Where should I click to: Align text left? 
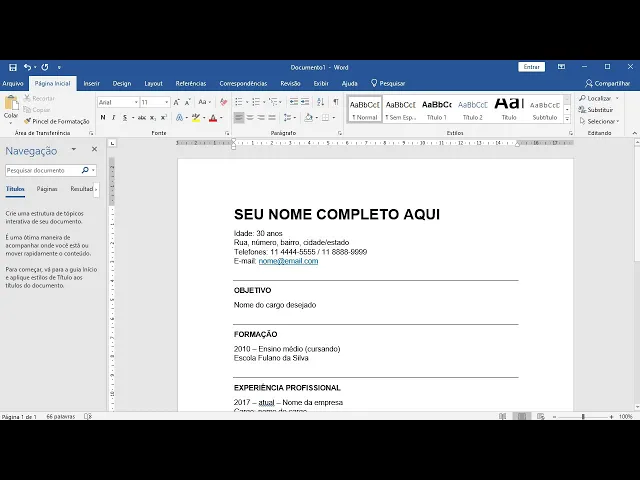[x=239, y=118]
